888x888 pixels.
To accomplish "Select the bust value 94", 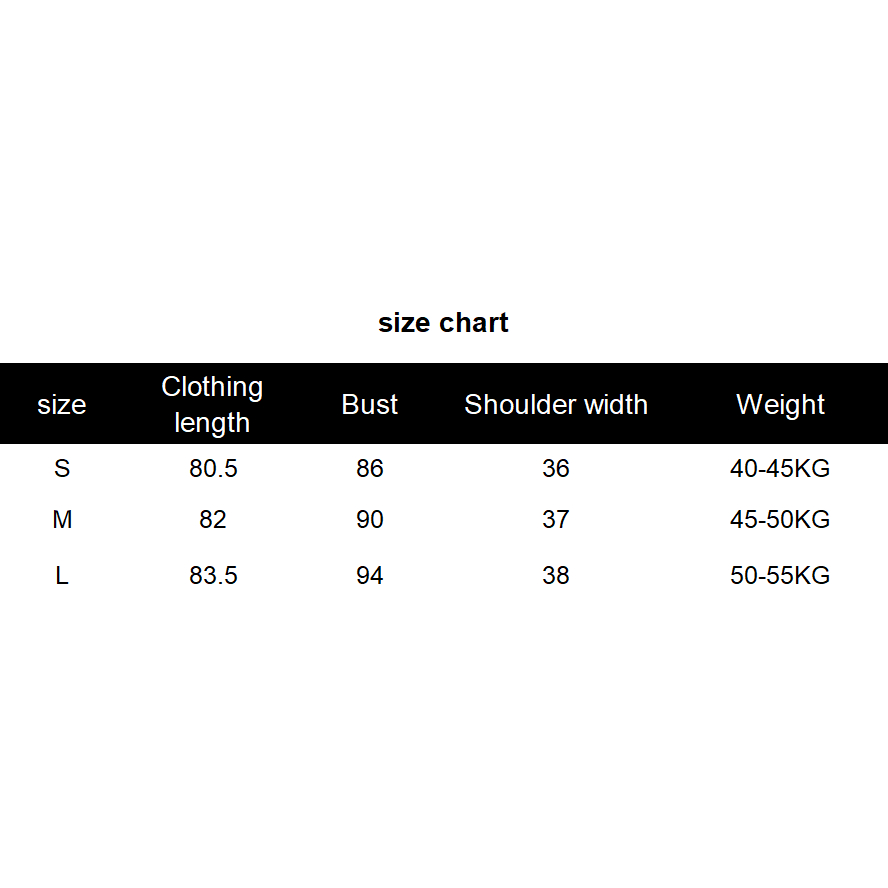I will point(370,576).
